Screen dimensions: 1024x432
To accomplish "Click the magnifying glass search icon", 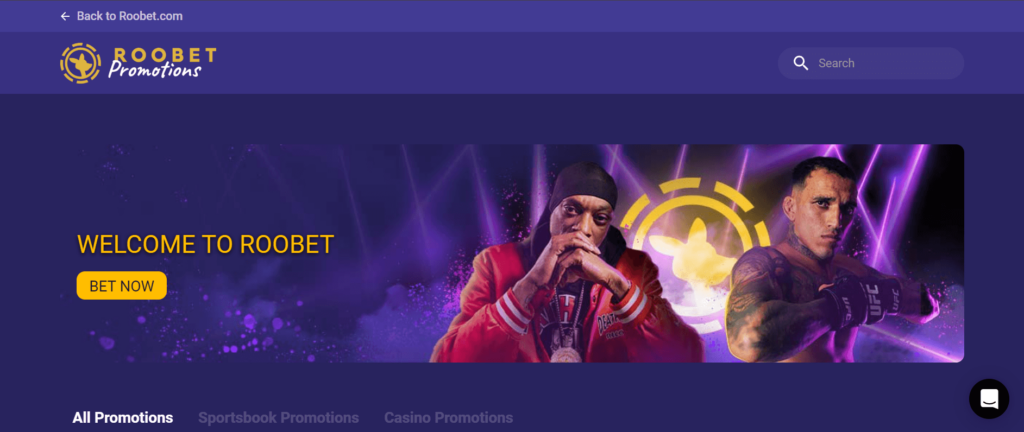I will pyautogui.click(x=801, y=63).
